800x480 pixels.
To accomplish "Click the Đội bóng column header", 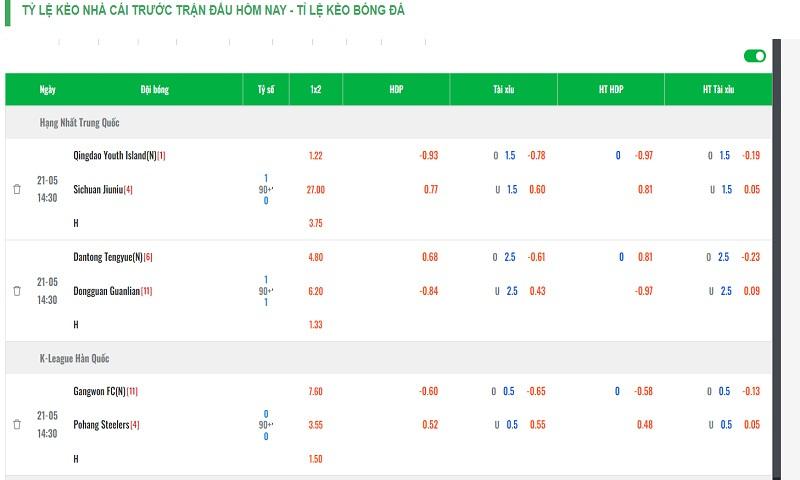I will [154, 90].
